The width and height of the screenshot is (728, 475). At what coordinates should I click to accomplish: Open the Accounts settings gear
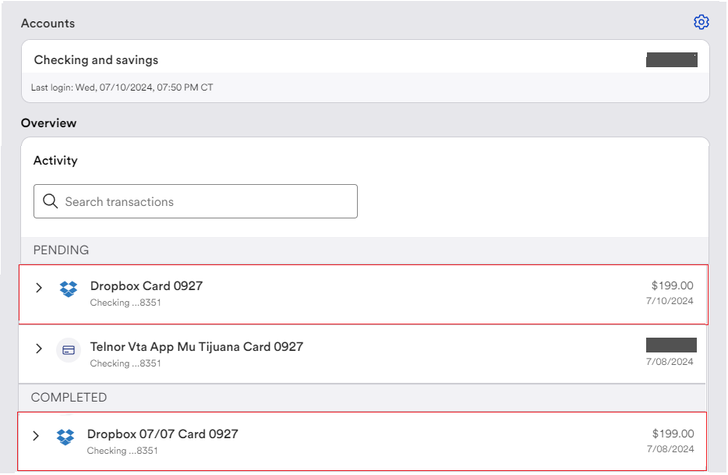point(701,22)
